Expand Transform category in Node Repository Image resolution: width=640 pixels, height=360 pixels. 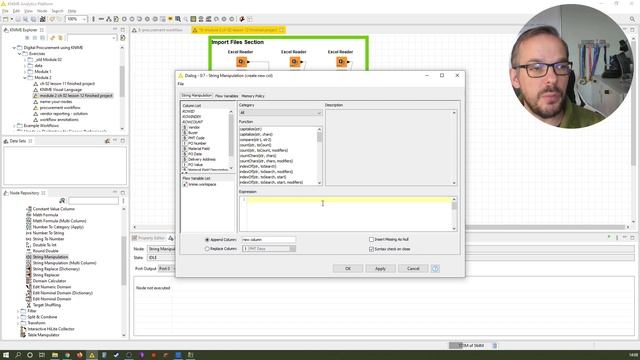pos(18,323)
